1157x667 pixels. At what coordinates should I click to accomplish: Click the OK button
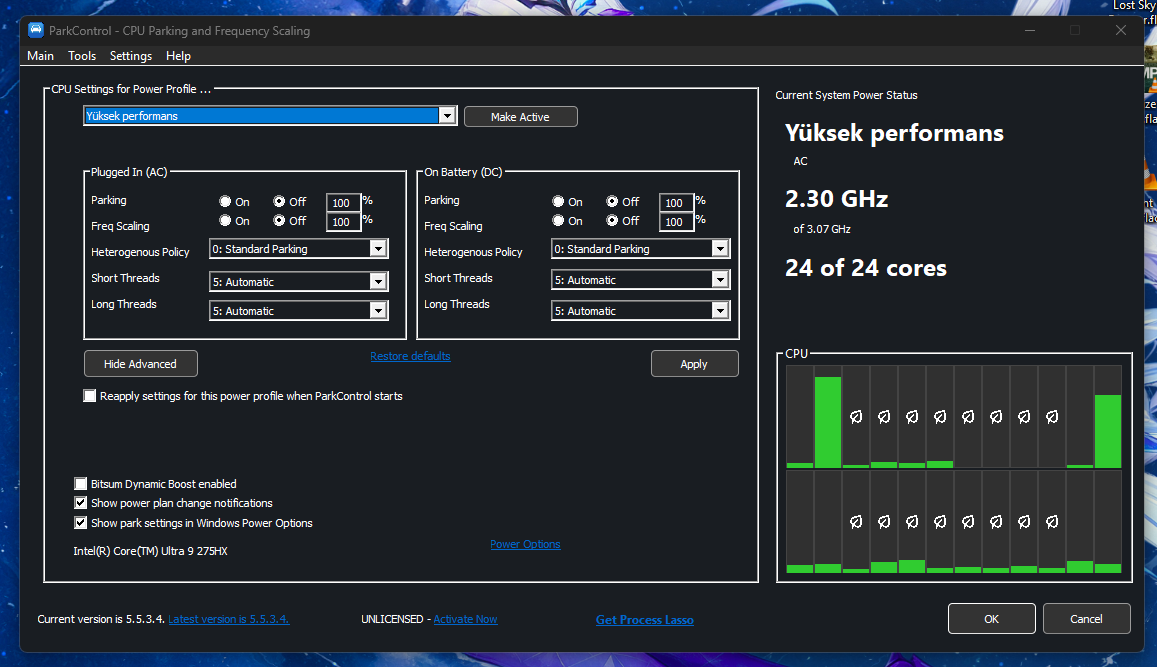[x=992, y=618]
